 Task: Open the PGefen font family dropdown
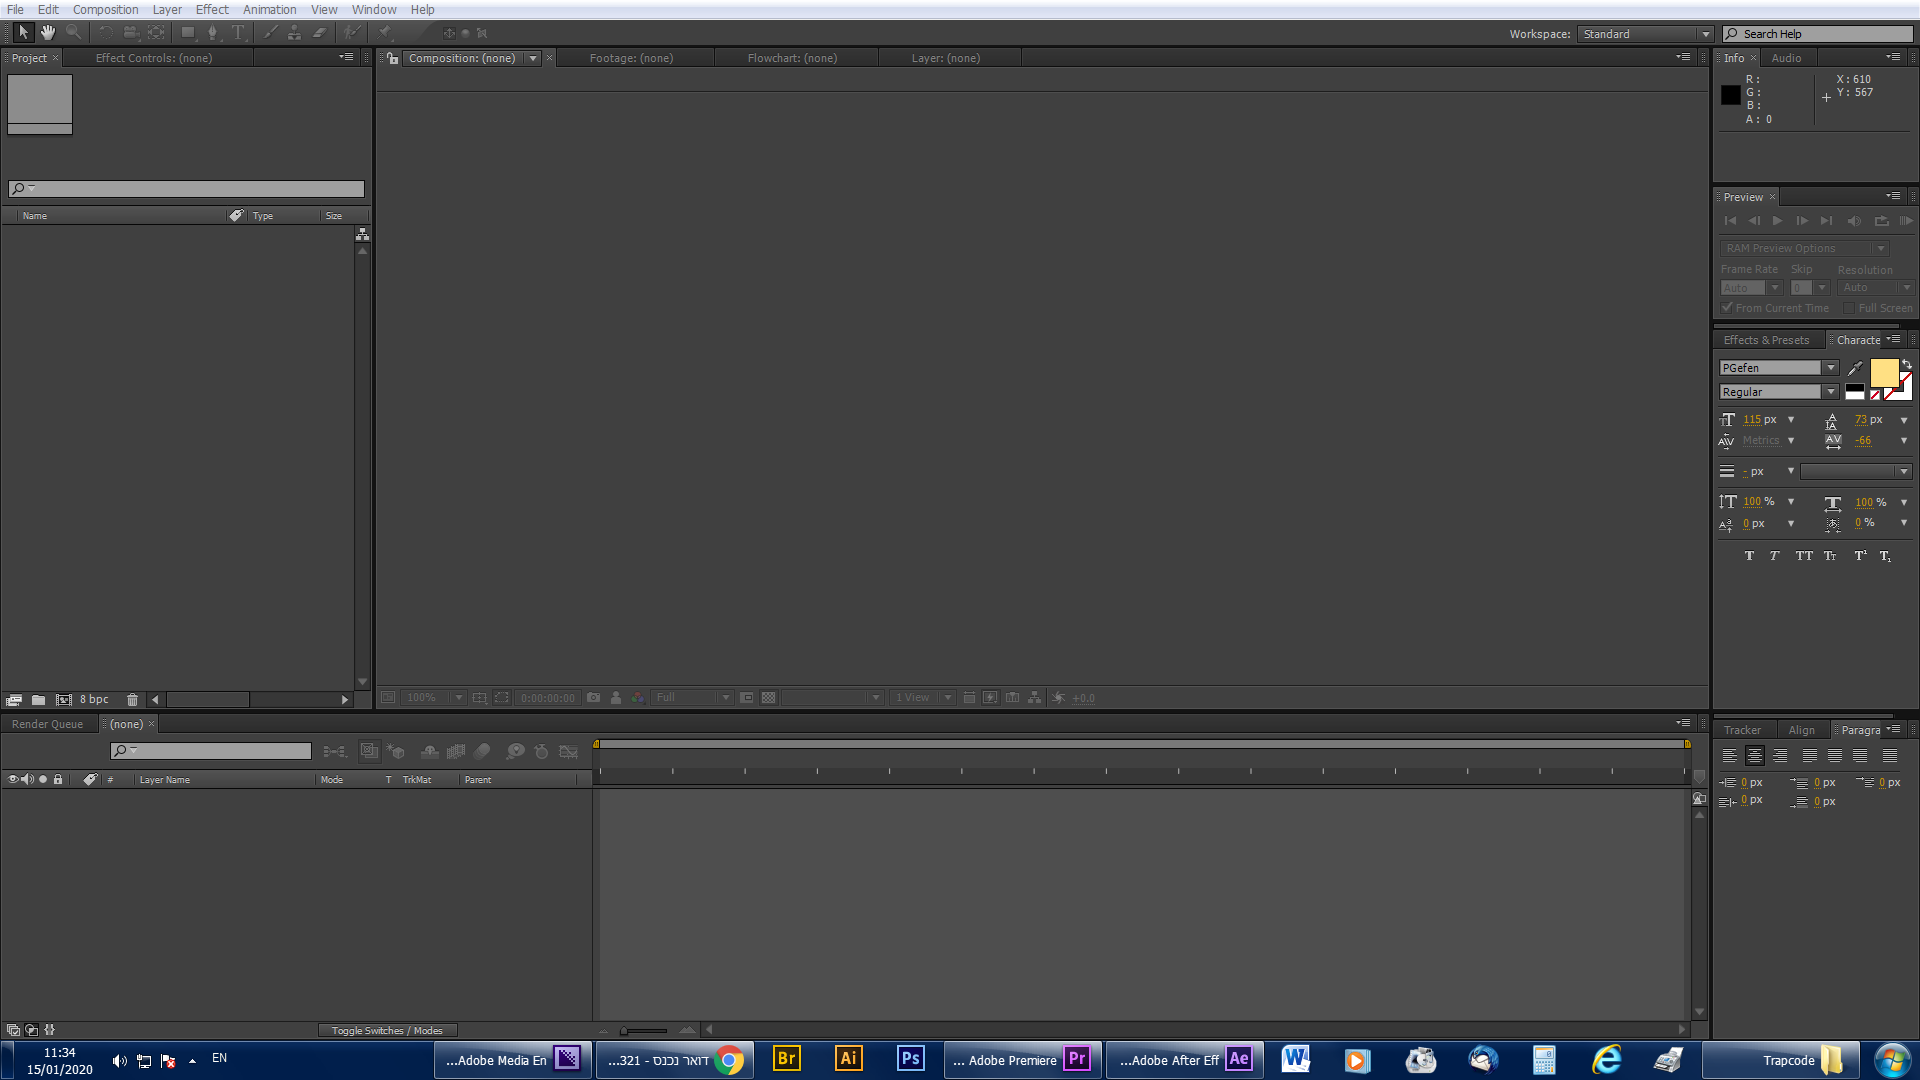[x=1830, y=368]
